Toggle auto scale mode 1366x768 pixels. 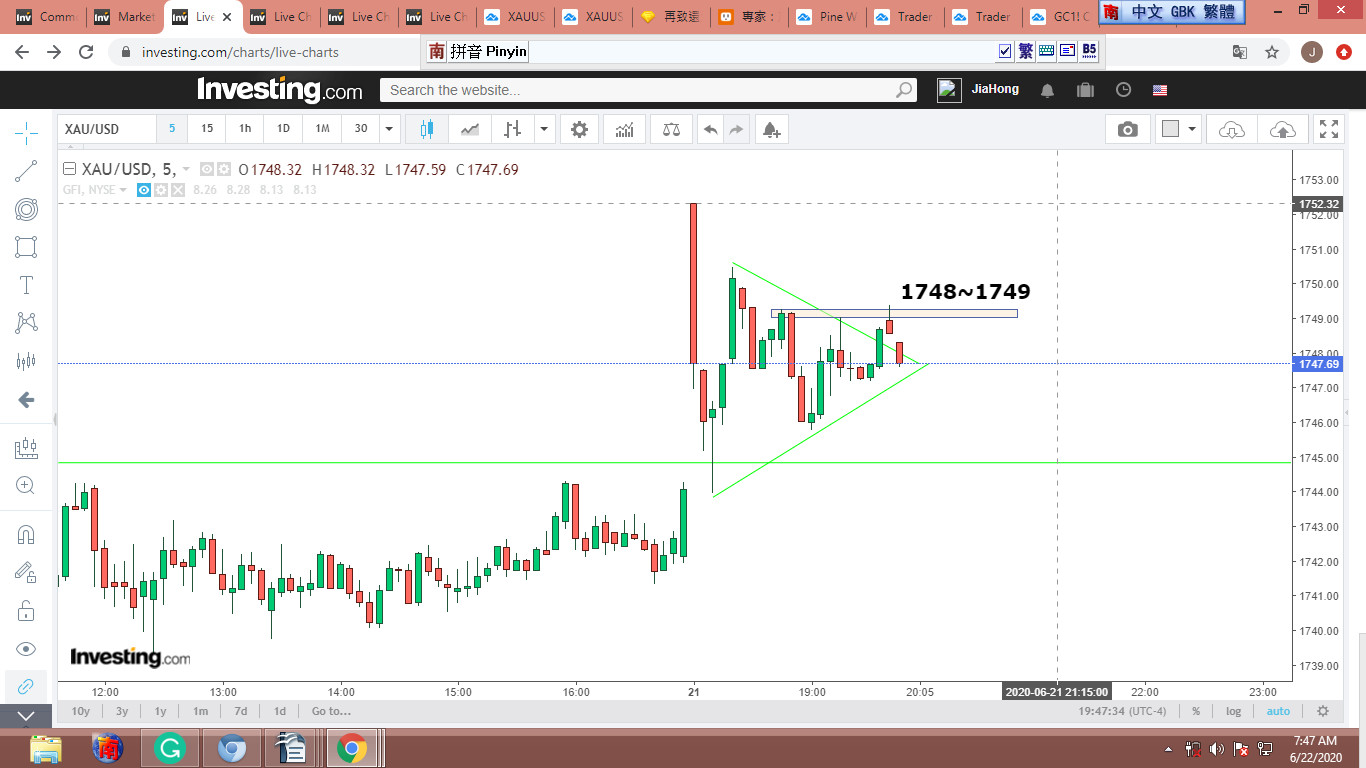(x=1278, y=711)
